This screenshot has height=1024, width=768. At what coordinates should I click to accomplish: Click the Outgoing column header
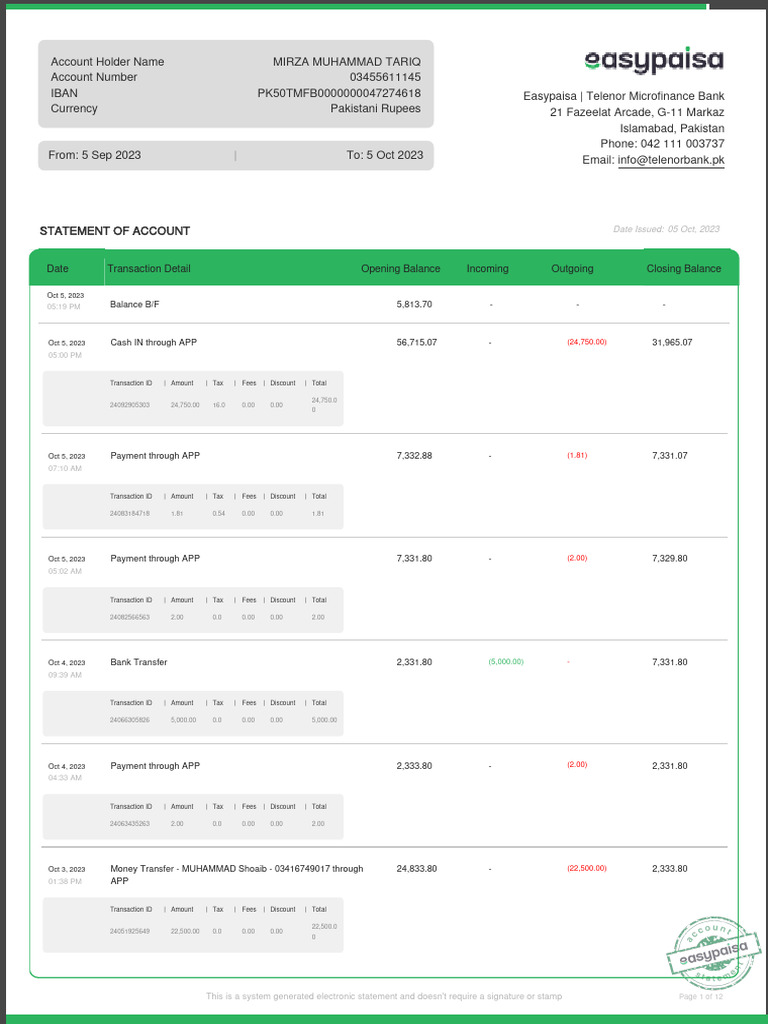tap(572, 268)
